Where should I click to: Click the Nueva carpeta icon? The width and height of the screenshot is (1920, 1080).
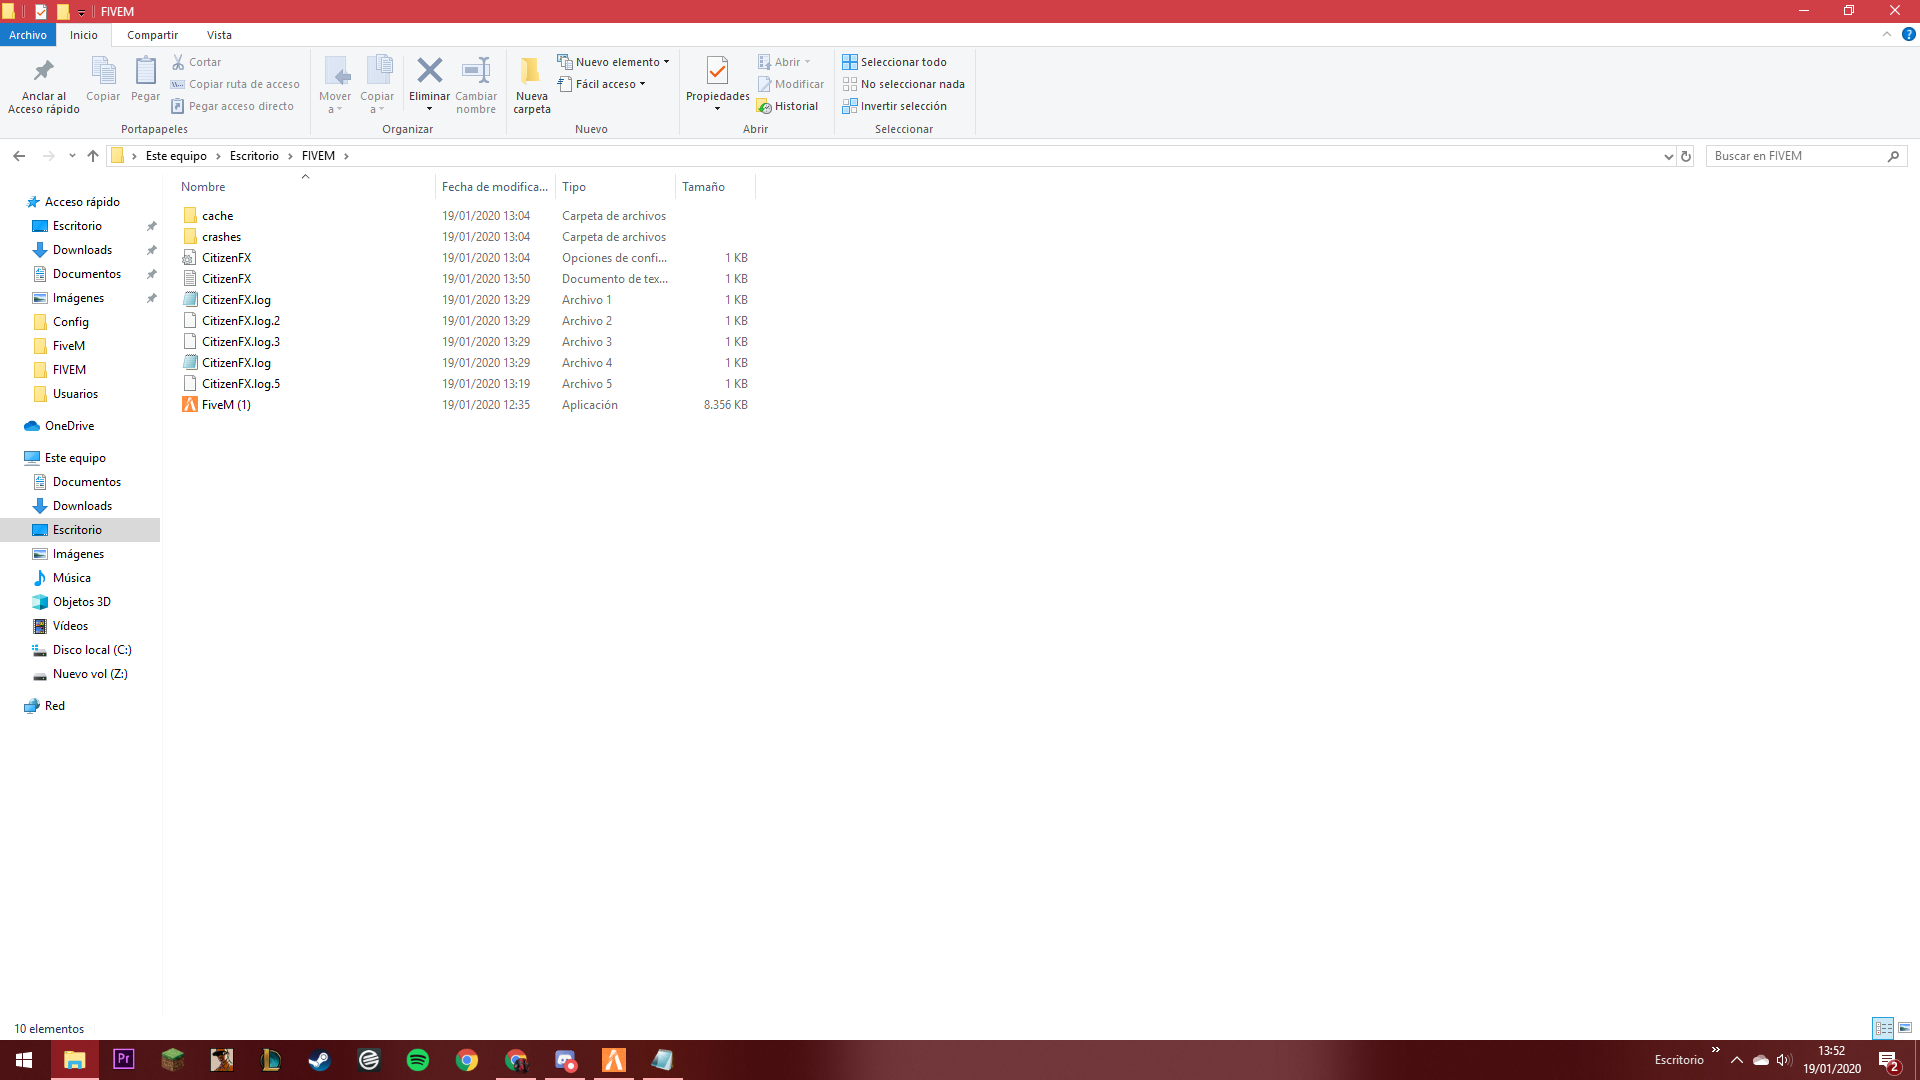(x=531, y=70)
